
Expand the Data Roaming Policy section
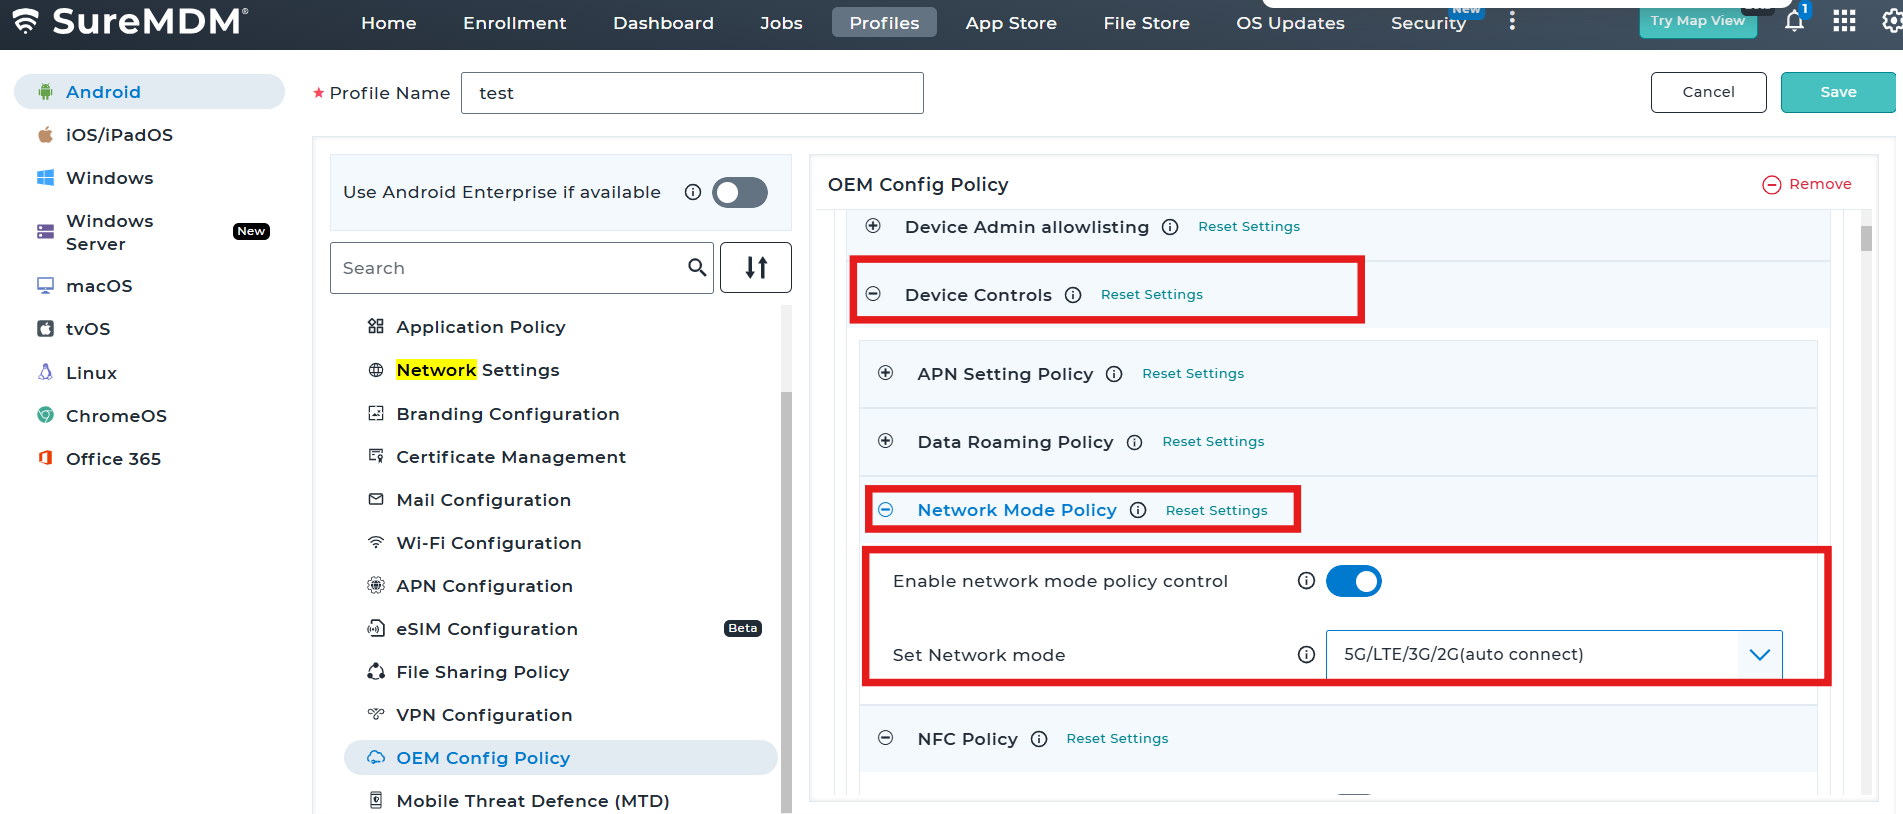(886, 441)
